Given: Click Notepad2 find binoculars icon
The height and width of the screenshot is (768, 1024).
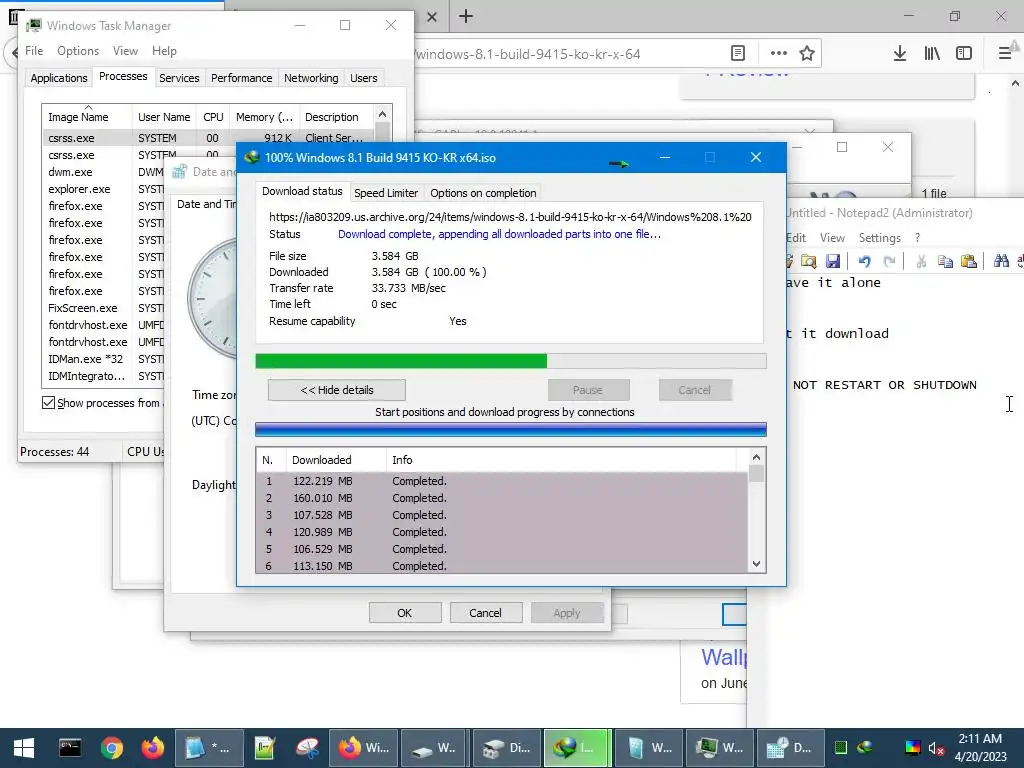Looking at the screenshot, I should [1001, 261].
